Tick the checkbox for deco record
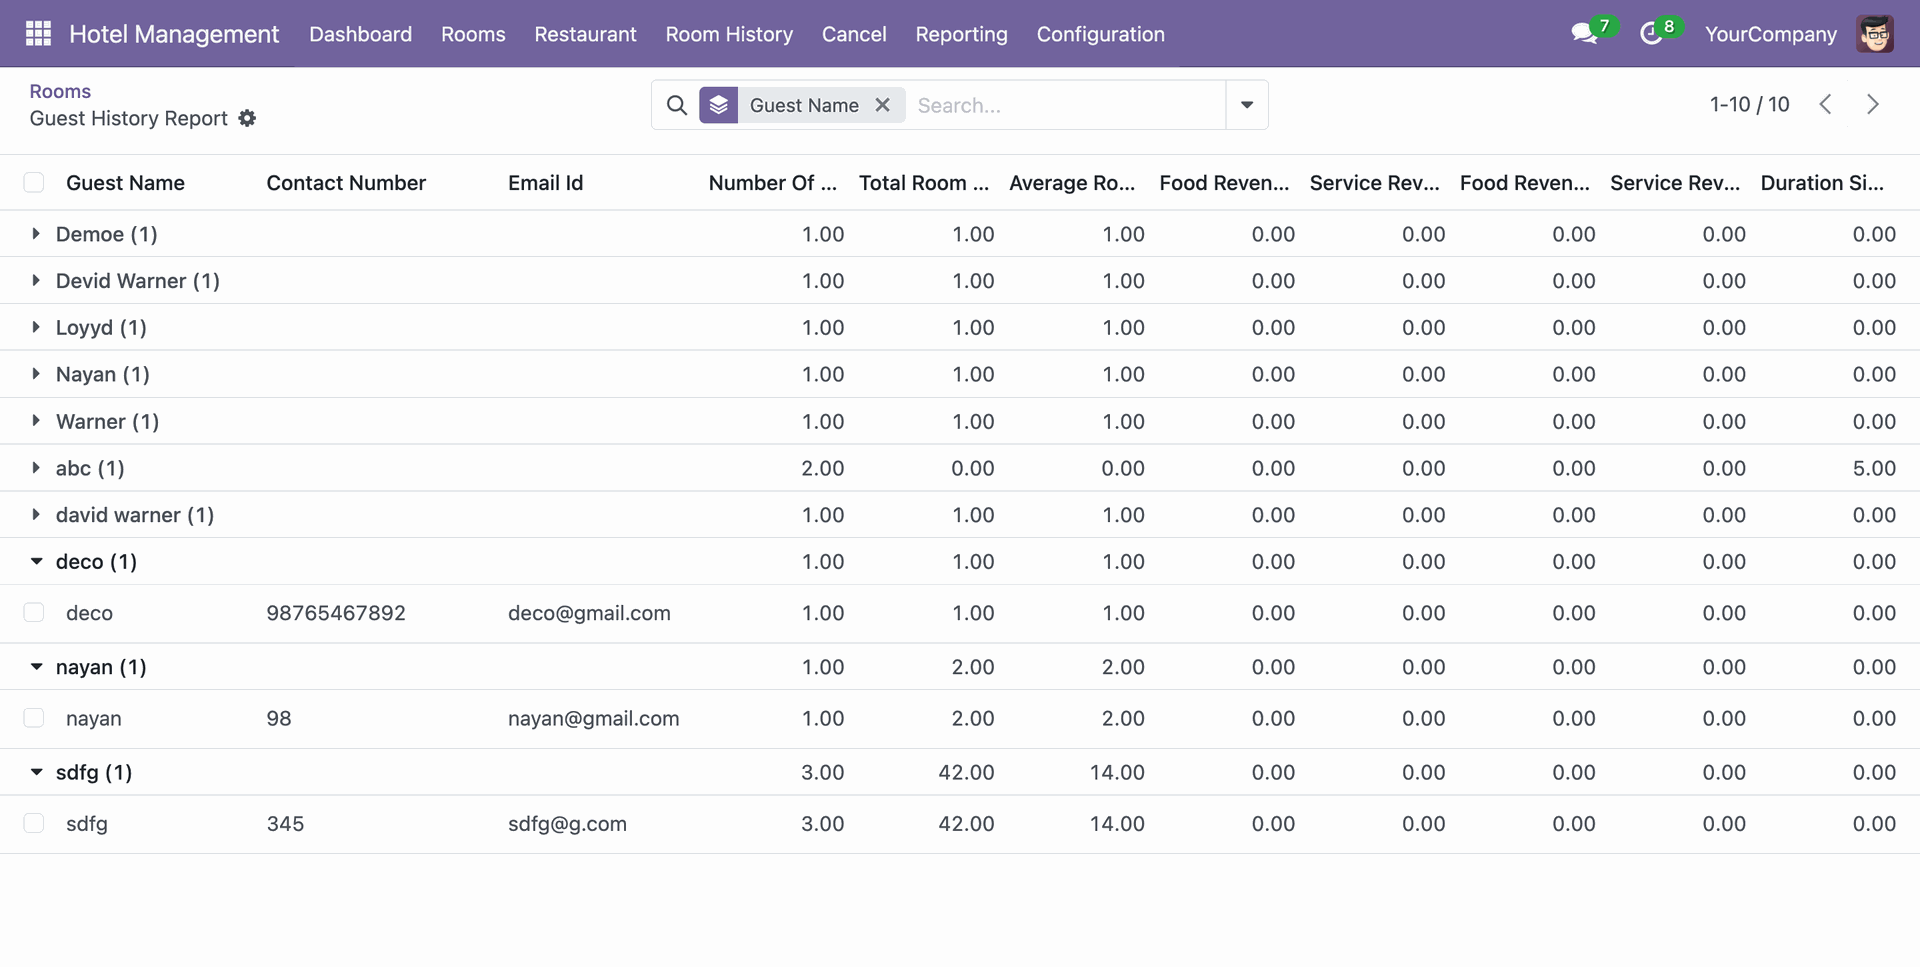The height and width of the screenshot is (967, 1920). [34, 613]
